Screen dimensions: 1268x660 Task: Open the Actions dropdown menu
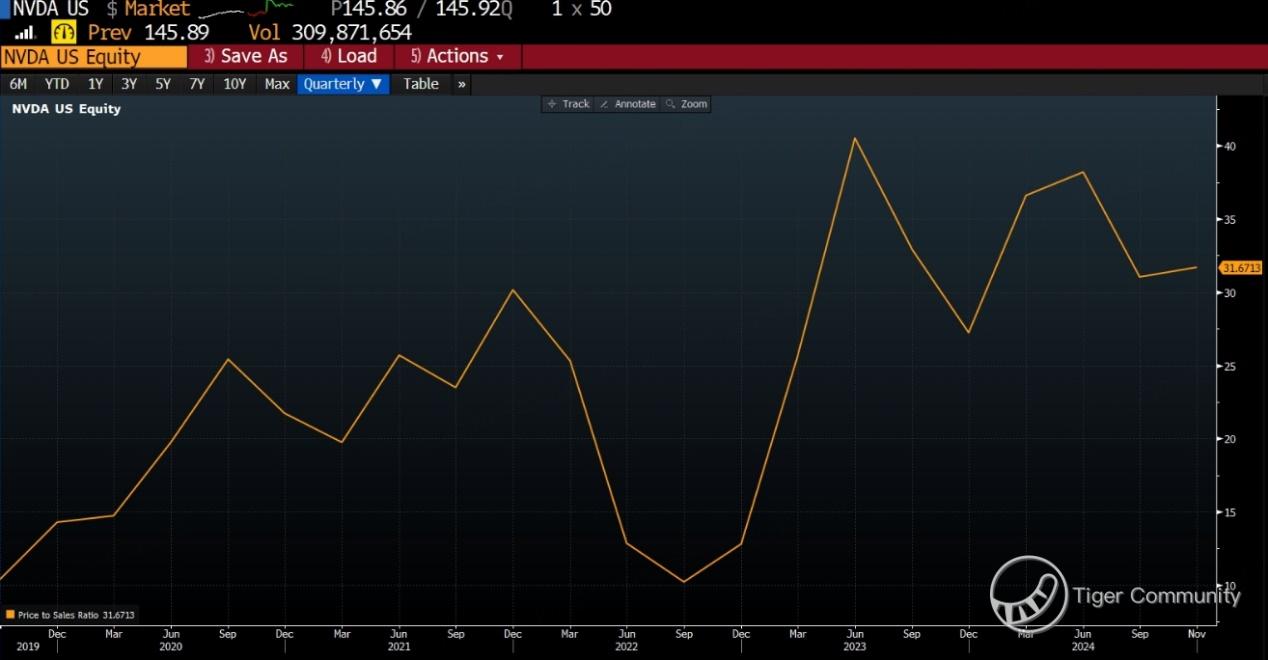[458, 57]
